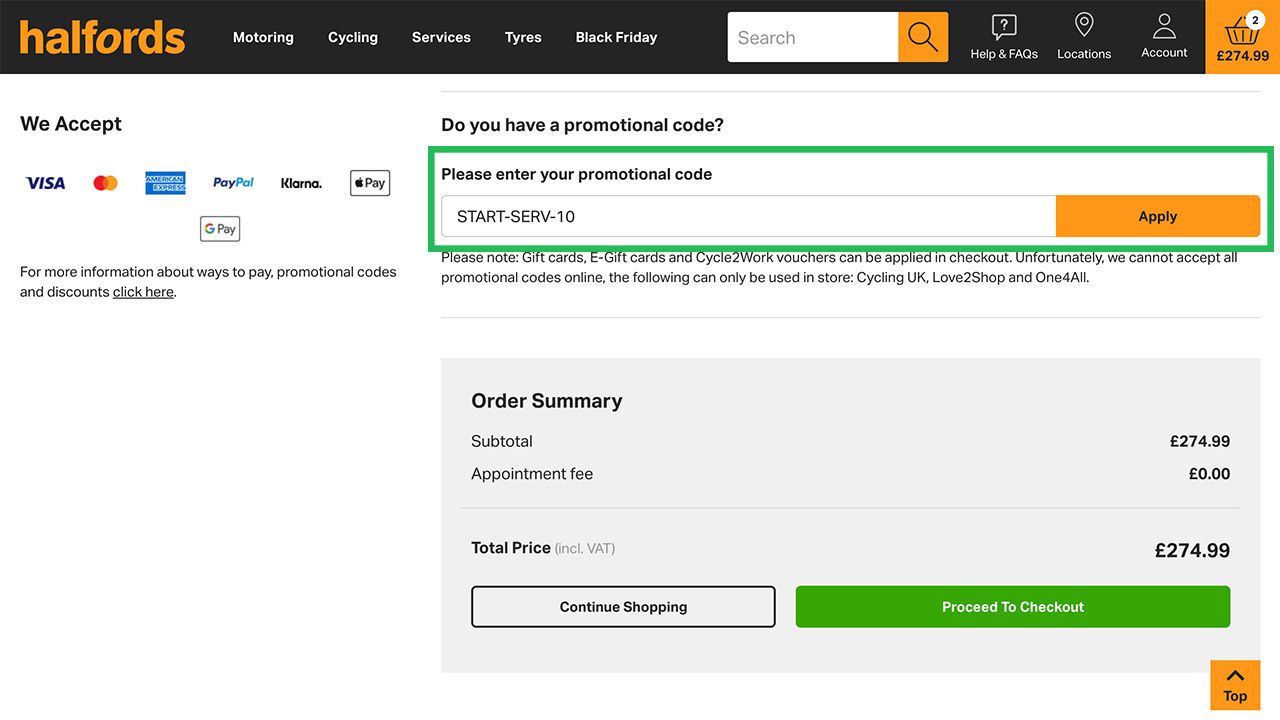1280x720 pixels.
Task: Click the PayPal payment logo
Action: pyautogui.click(x=233, y=183)
